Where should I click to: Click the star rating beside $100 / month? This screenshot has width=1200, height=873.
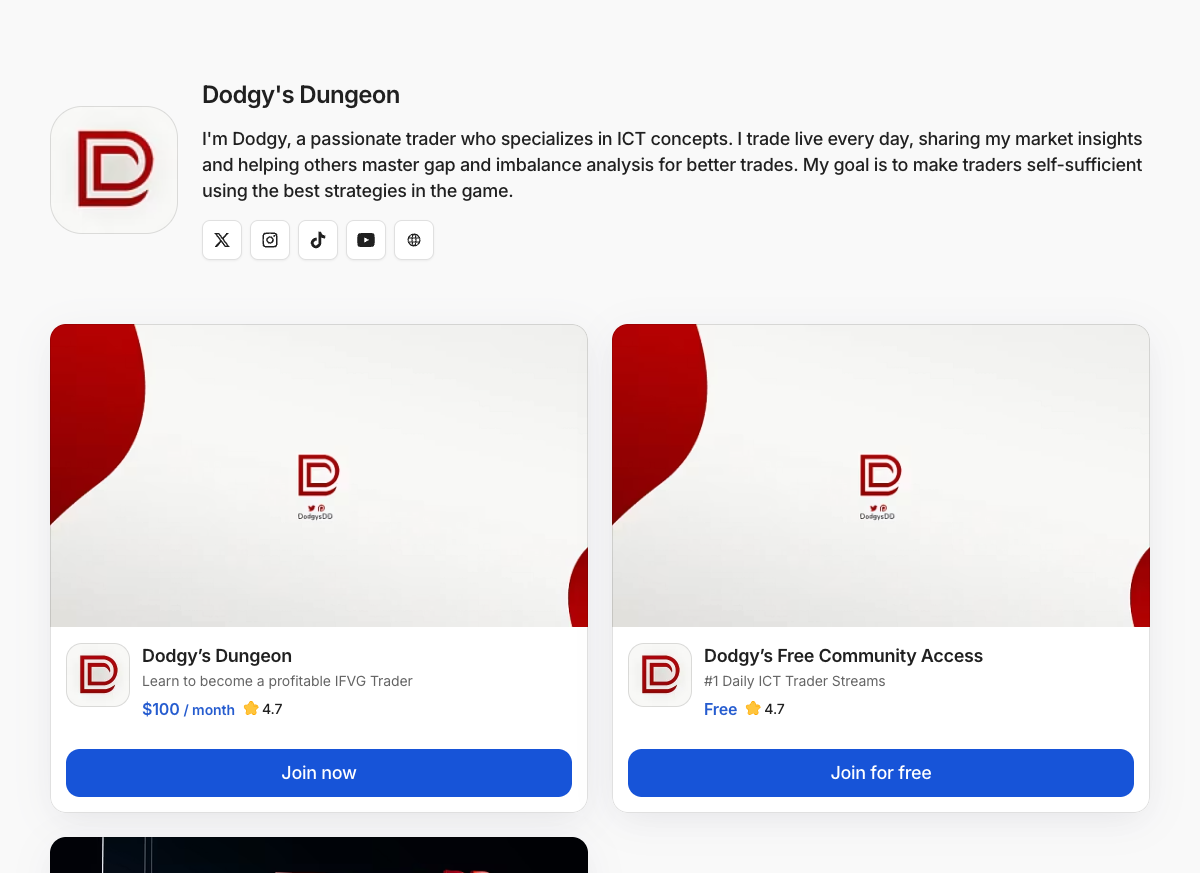263,709
